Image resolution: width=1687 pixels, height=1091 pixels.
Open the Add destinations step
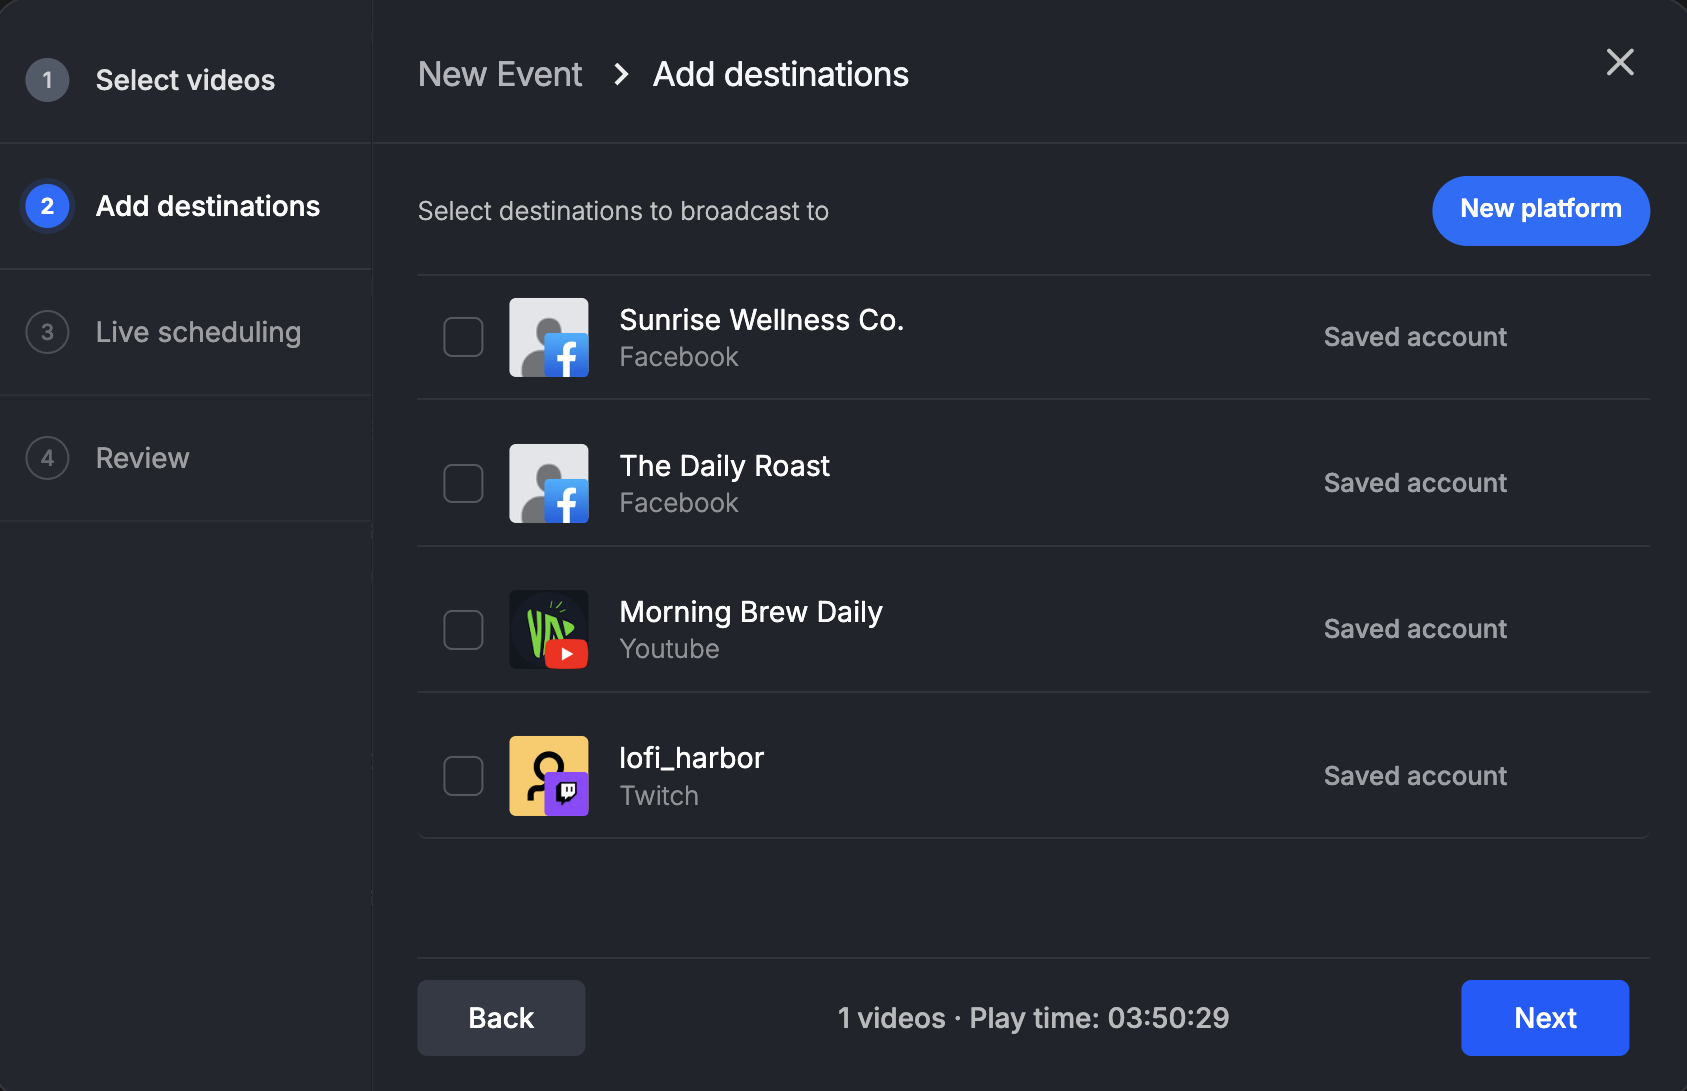pos(186,206)
